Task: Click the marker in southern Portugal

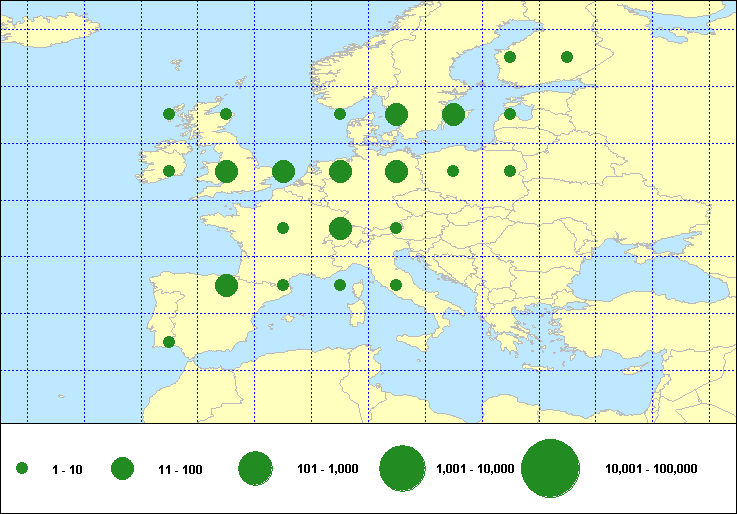Action: pos(169,342)
